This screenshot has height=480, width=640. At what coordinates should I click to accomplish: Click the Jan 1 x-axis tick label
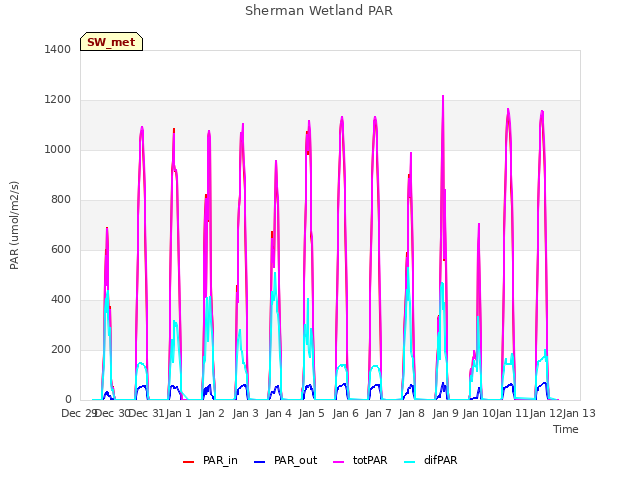pos(178,413)
